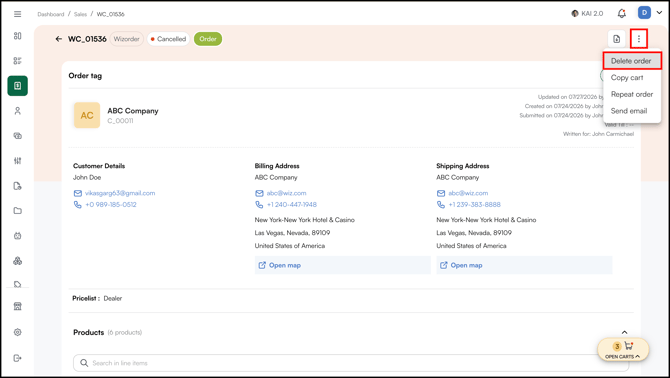Expand the user profile dropdown arrow
This screenshot has width=670, height=378.
point(659,13)
